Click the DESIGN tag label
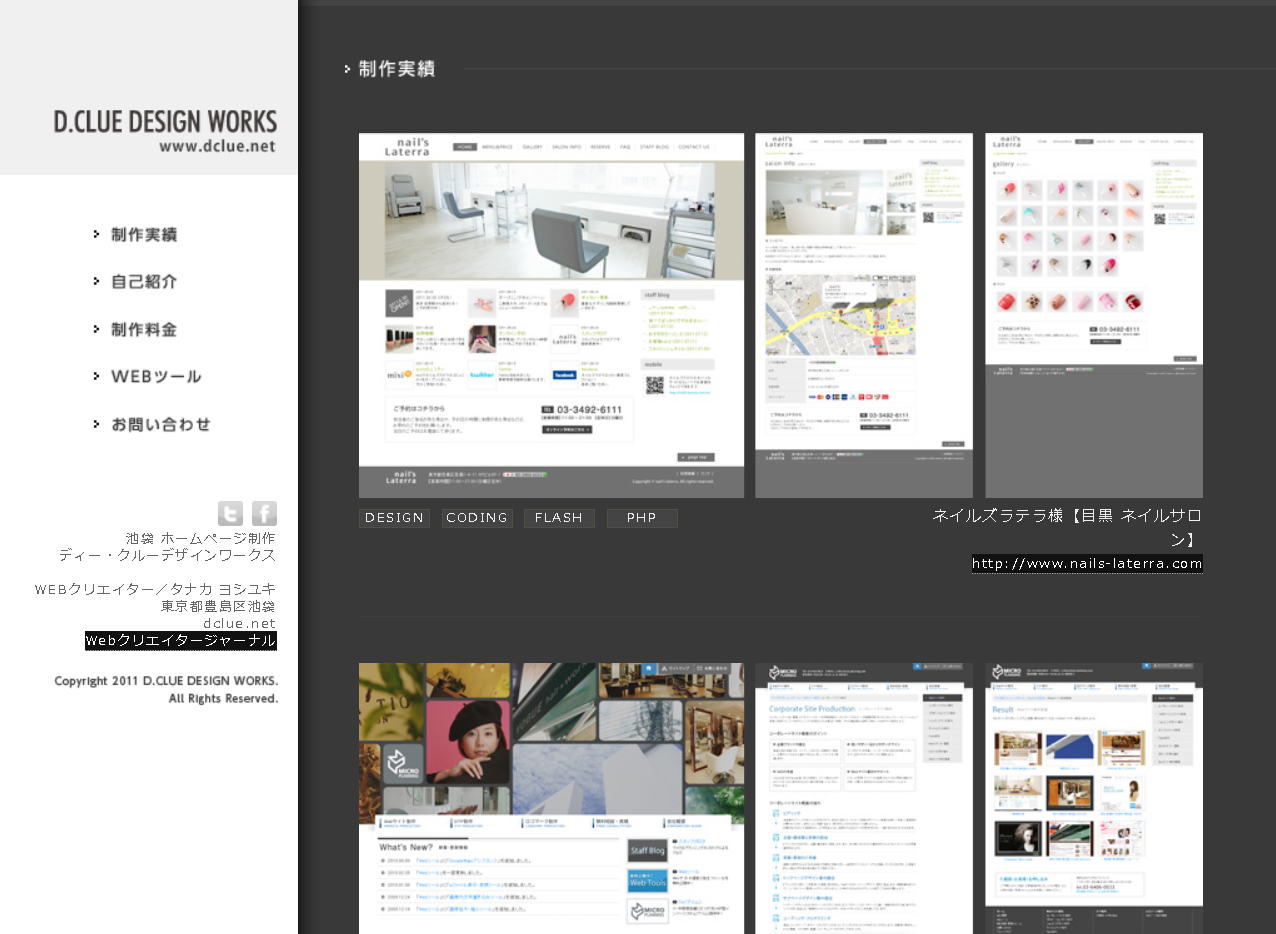The width and height of the screenshot is (1276, 934). (394, 518)
